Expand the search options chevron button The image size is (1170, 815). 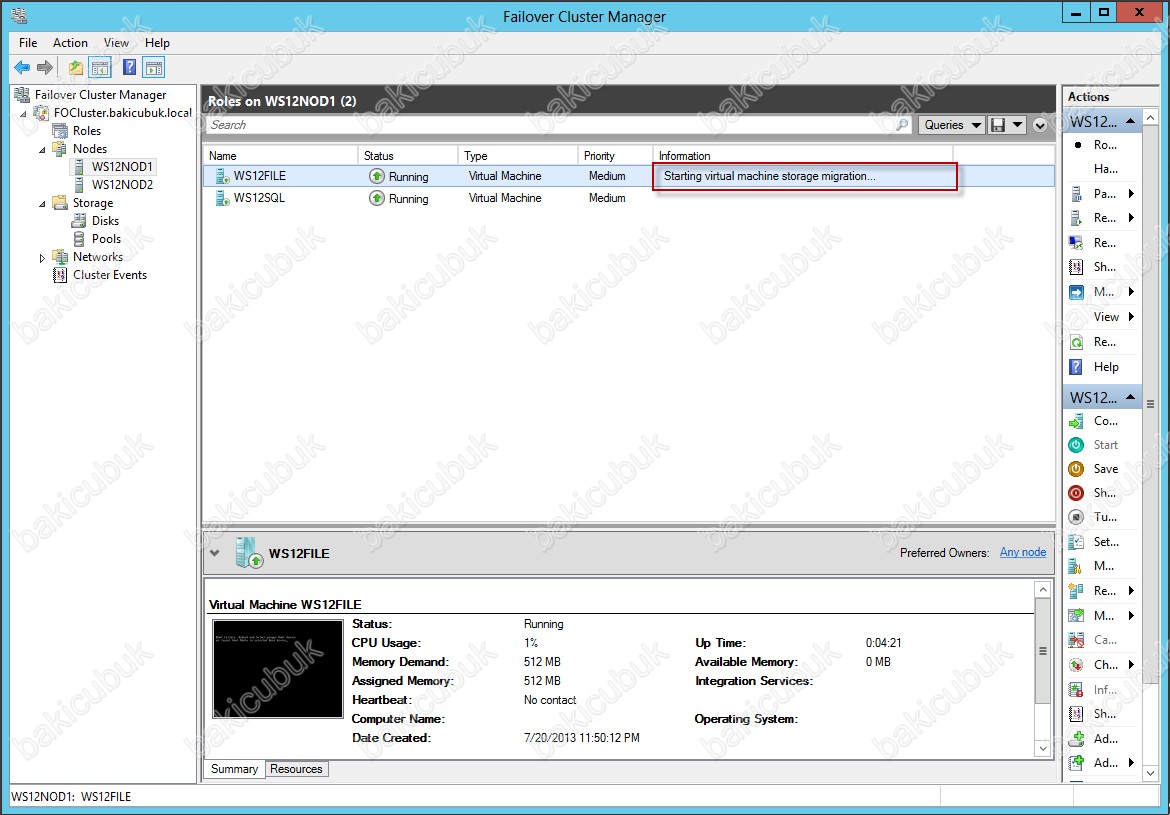(1040, 125)
